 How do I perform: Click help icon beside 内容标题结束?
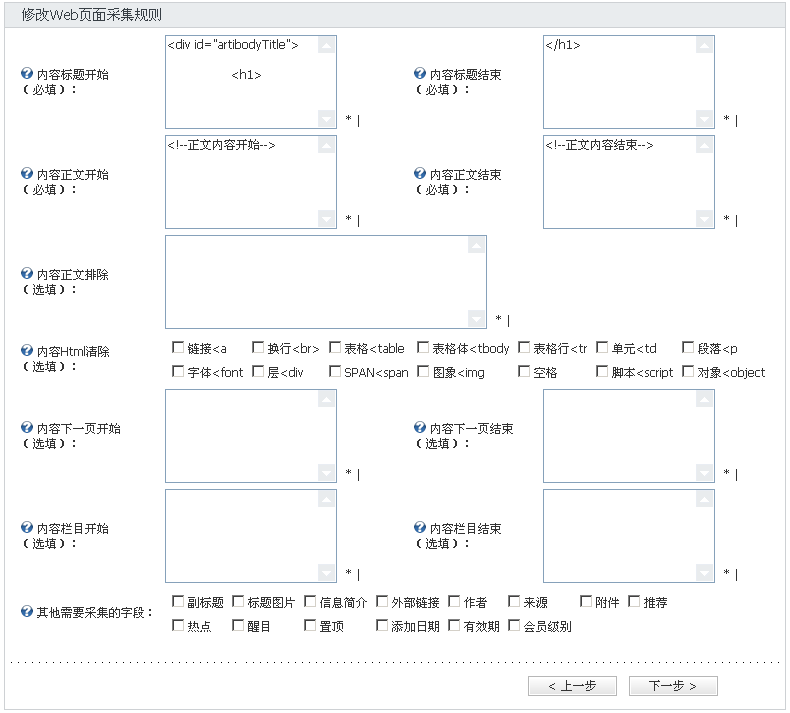click(420, 74)
